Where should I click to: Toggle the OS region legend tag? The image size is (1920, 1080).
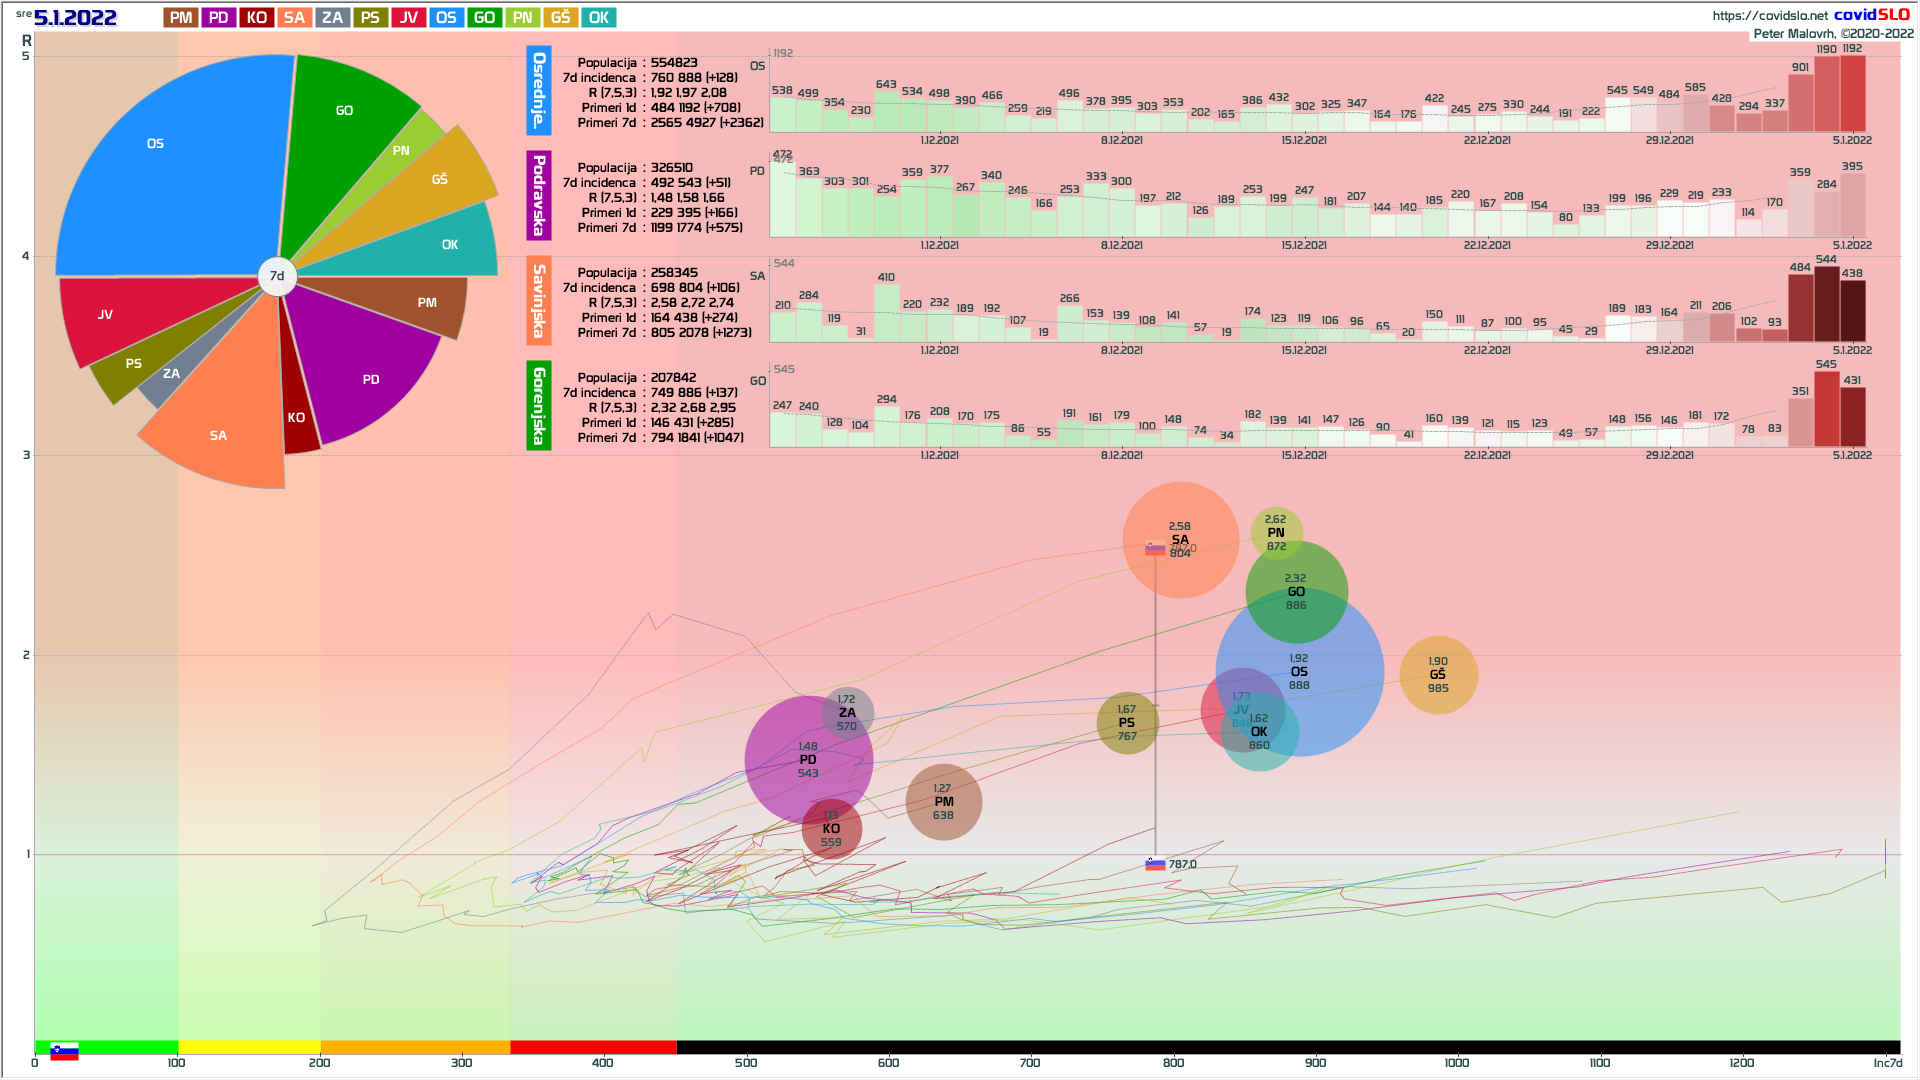tap(446, 18)
